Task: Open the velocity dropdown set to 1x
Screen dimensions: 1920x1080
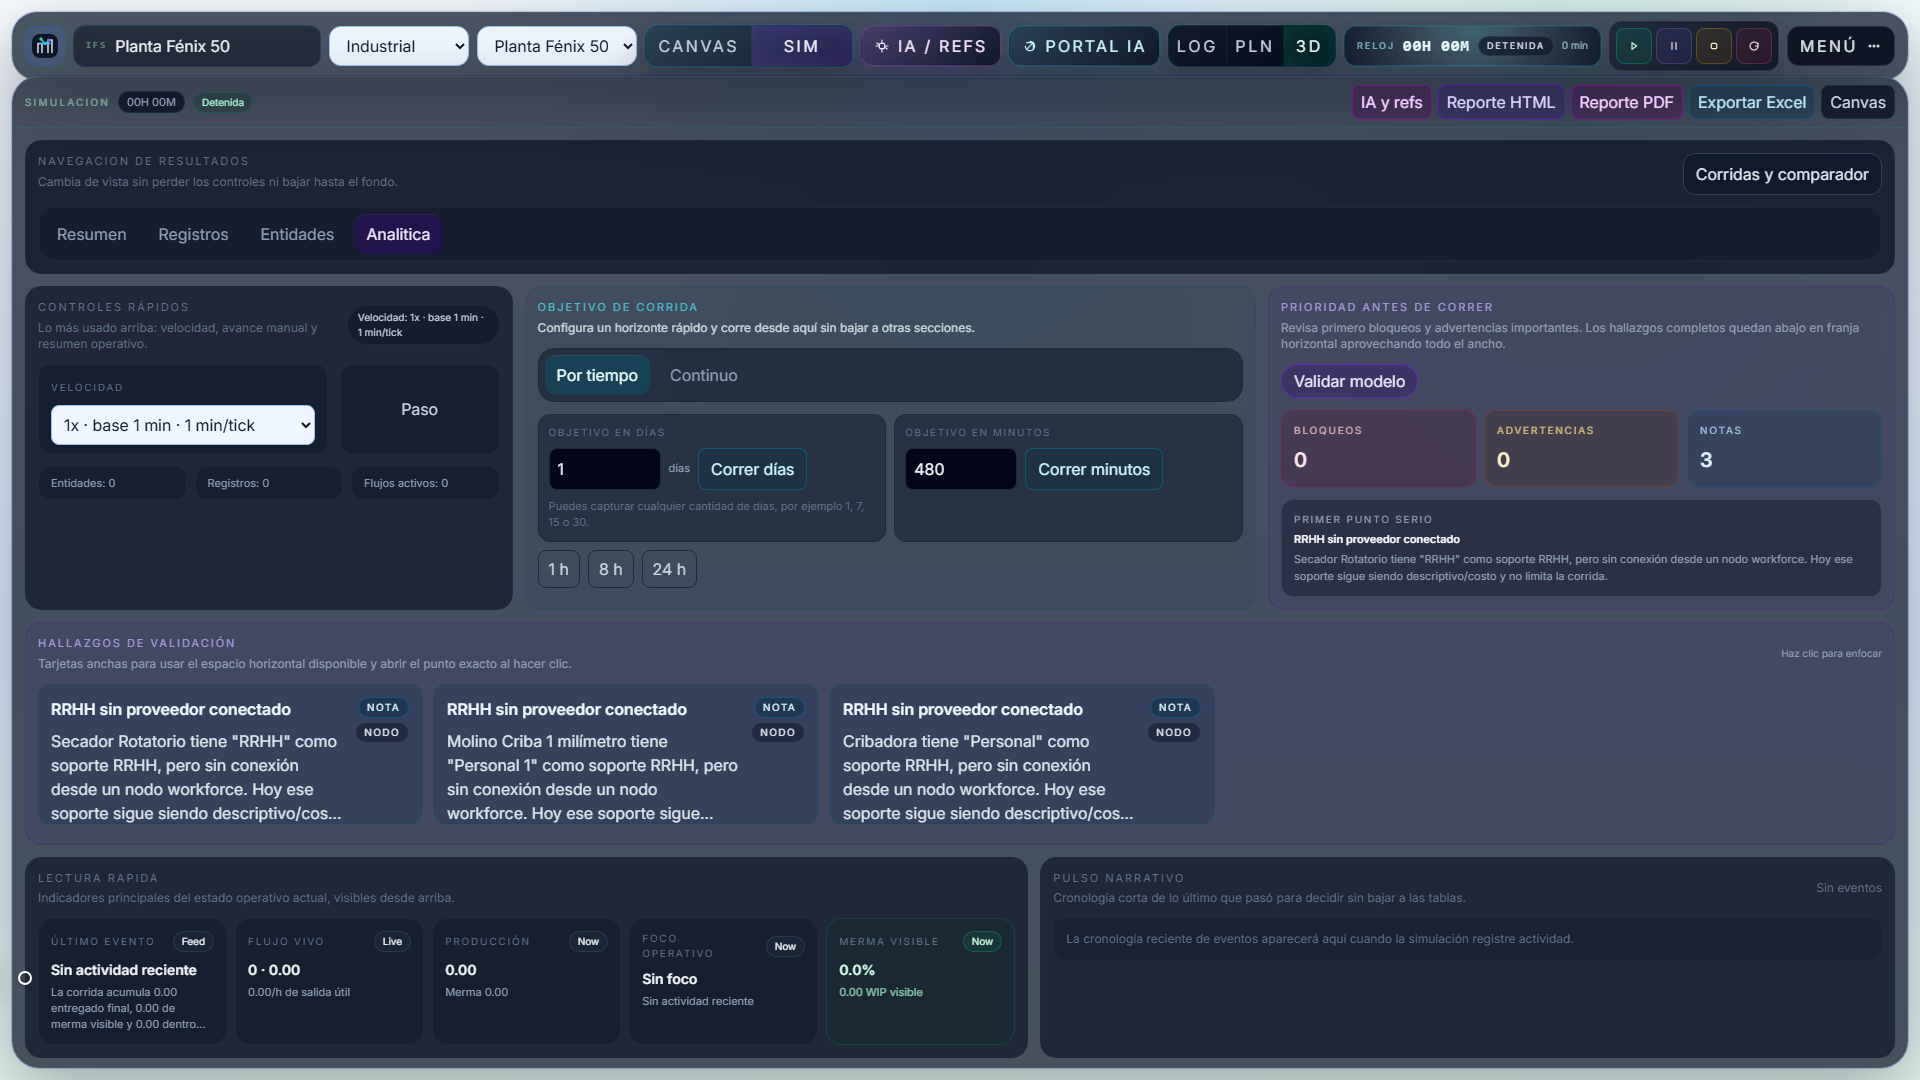Action: click(183, 425)
